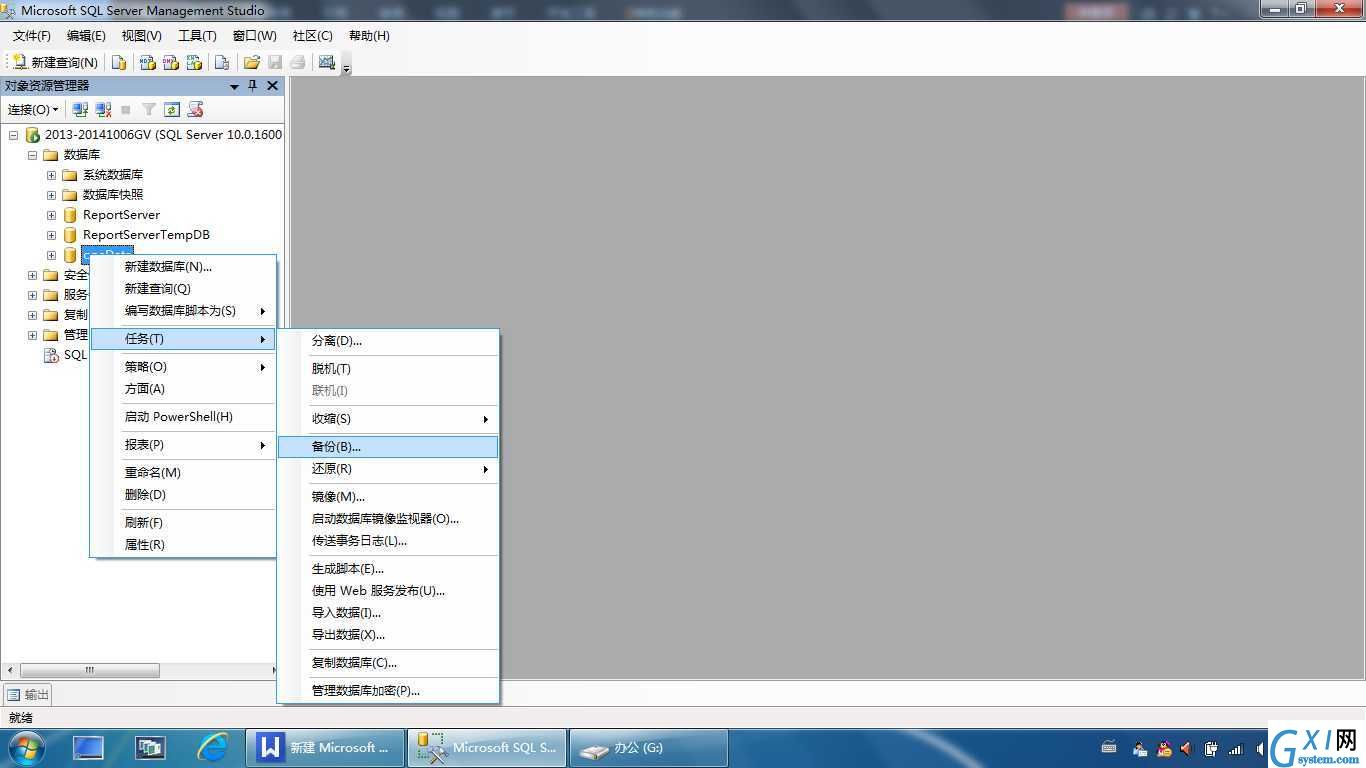The width and height of the screenshot is (1366, 768).
Task: Collapse the 数据库 folder node
Action: pyautogui.click(x=32, y=155)
